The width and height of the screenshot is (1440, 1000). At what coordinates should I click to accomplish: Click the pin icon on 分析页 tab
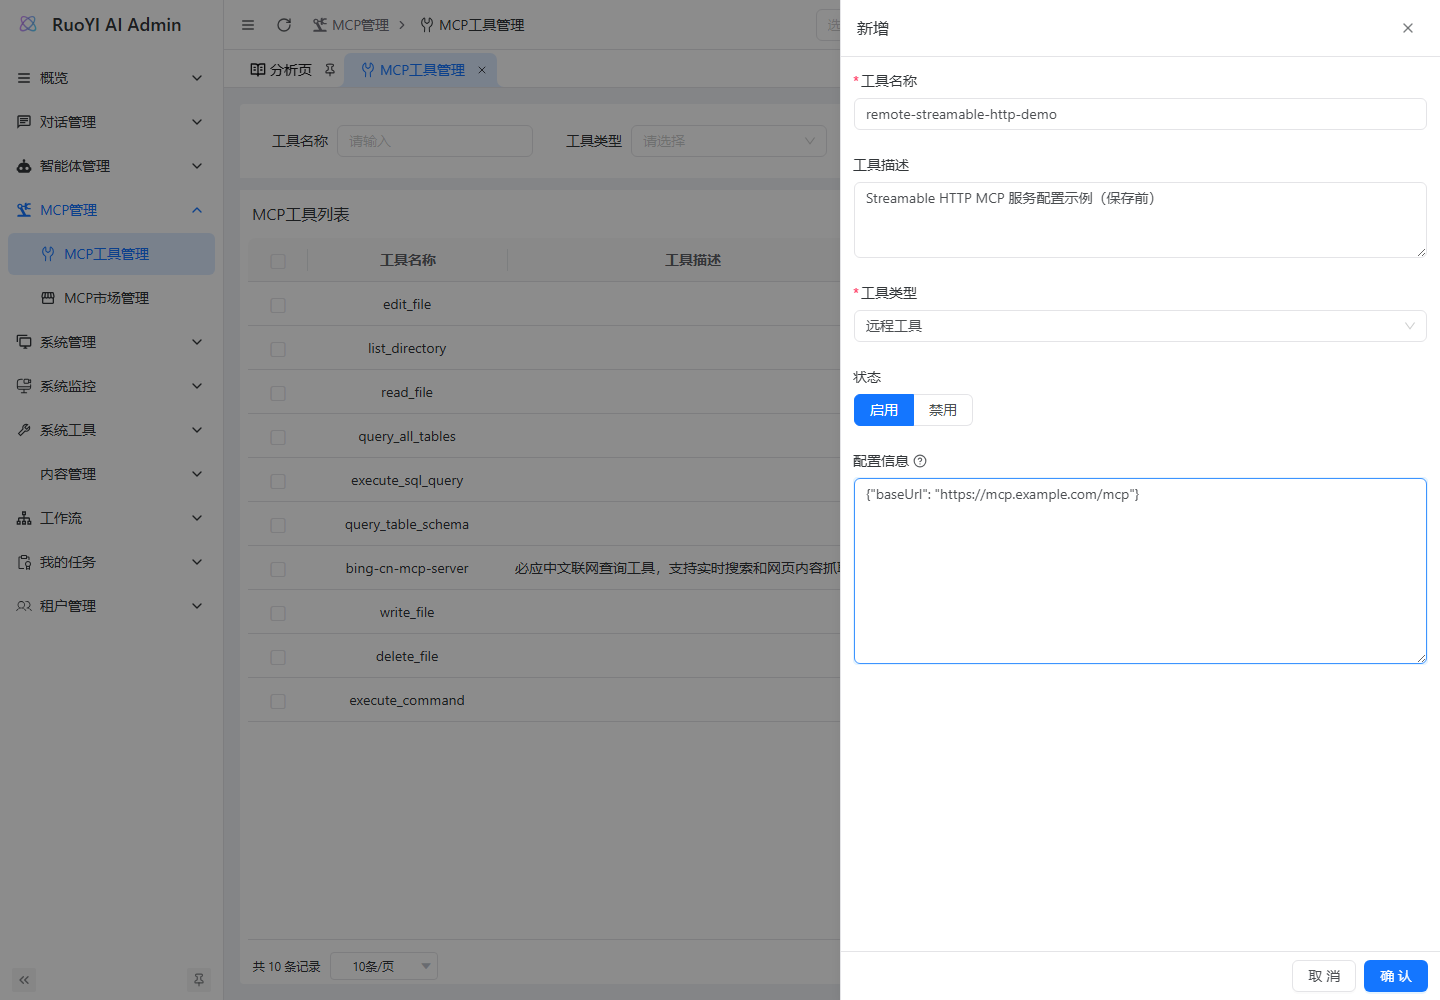pos(330,70)
